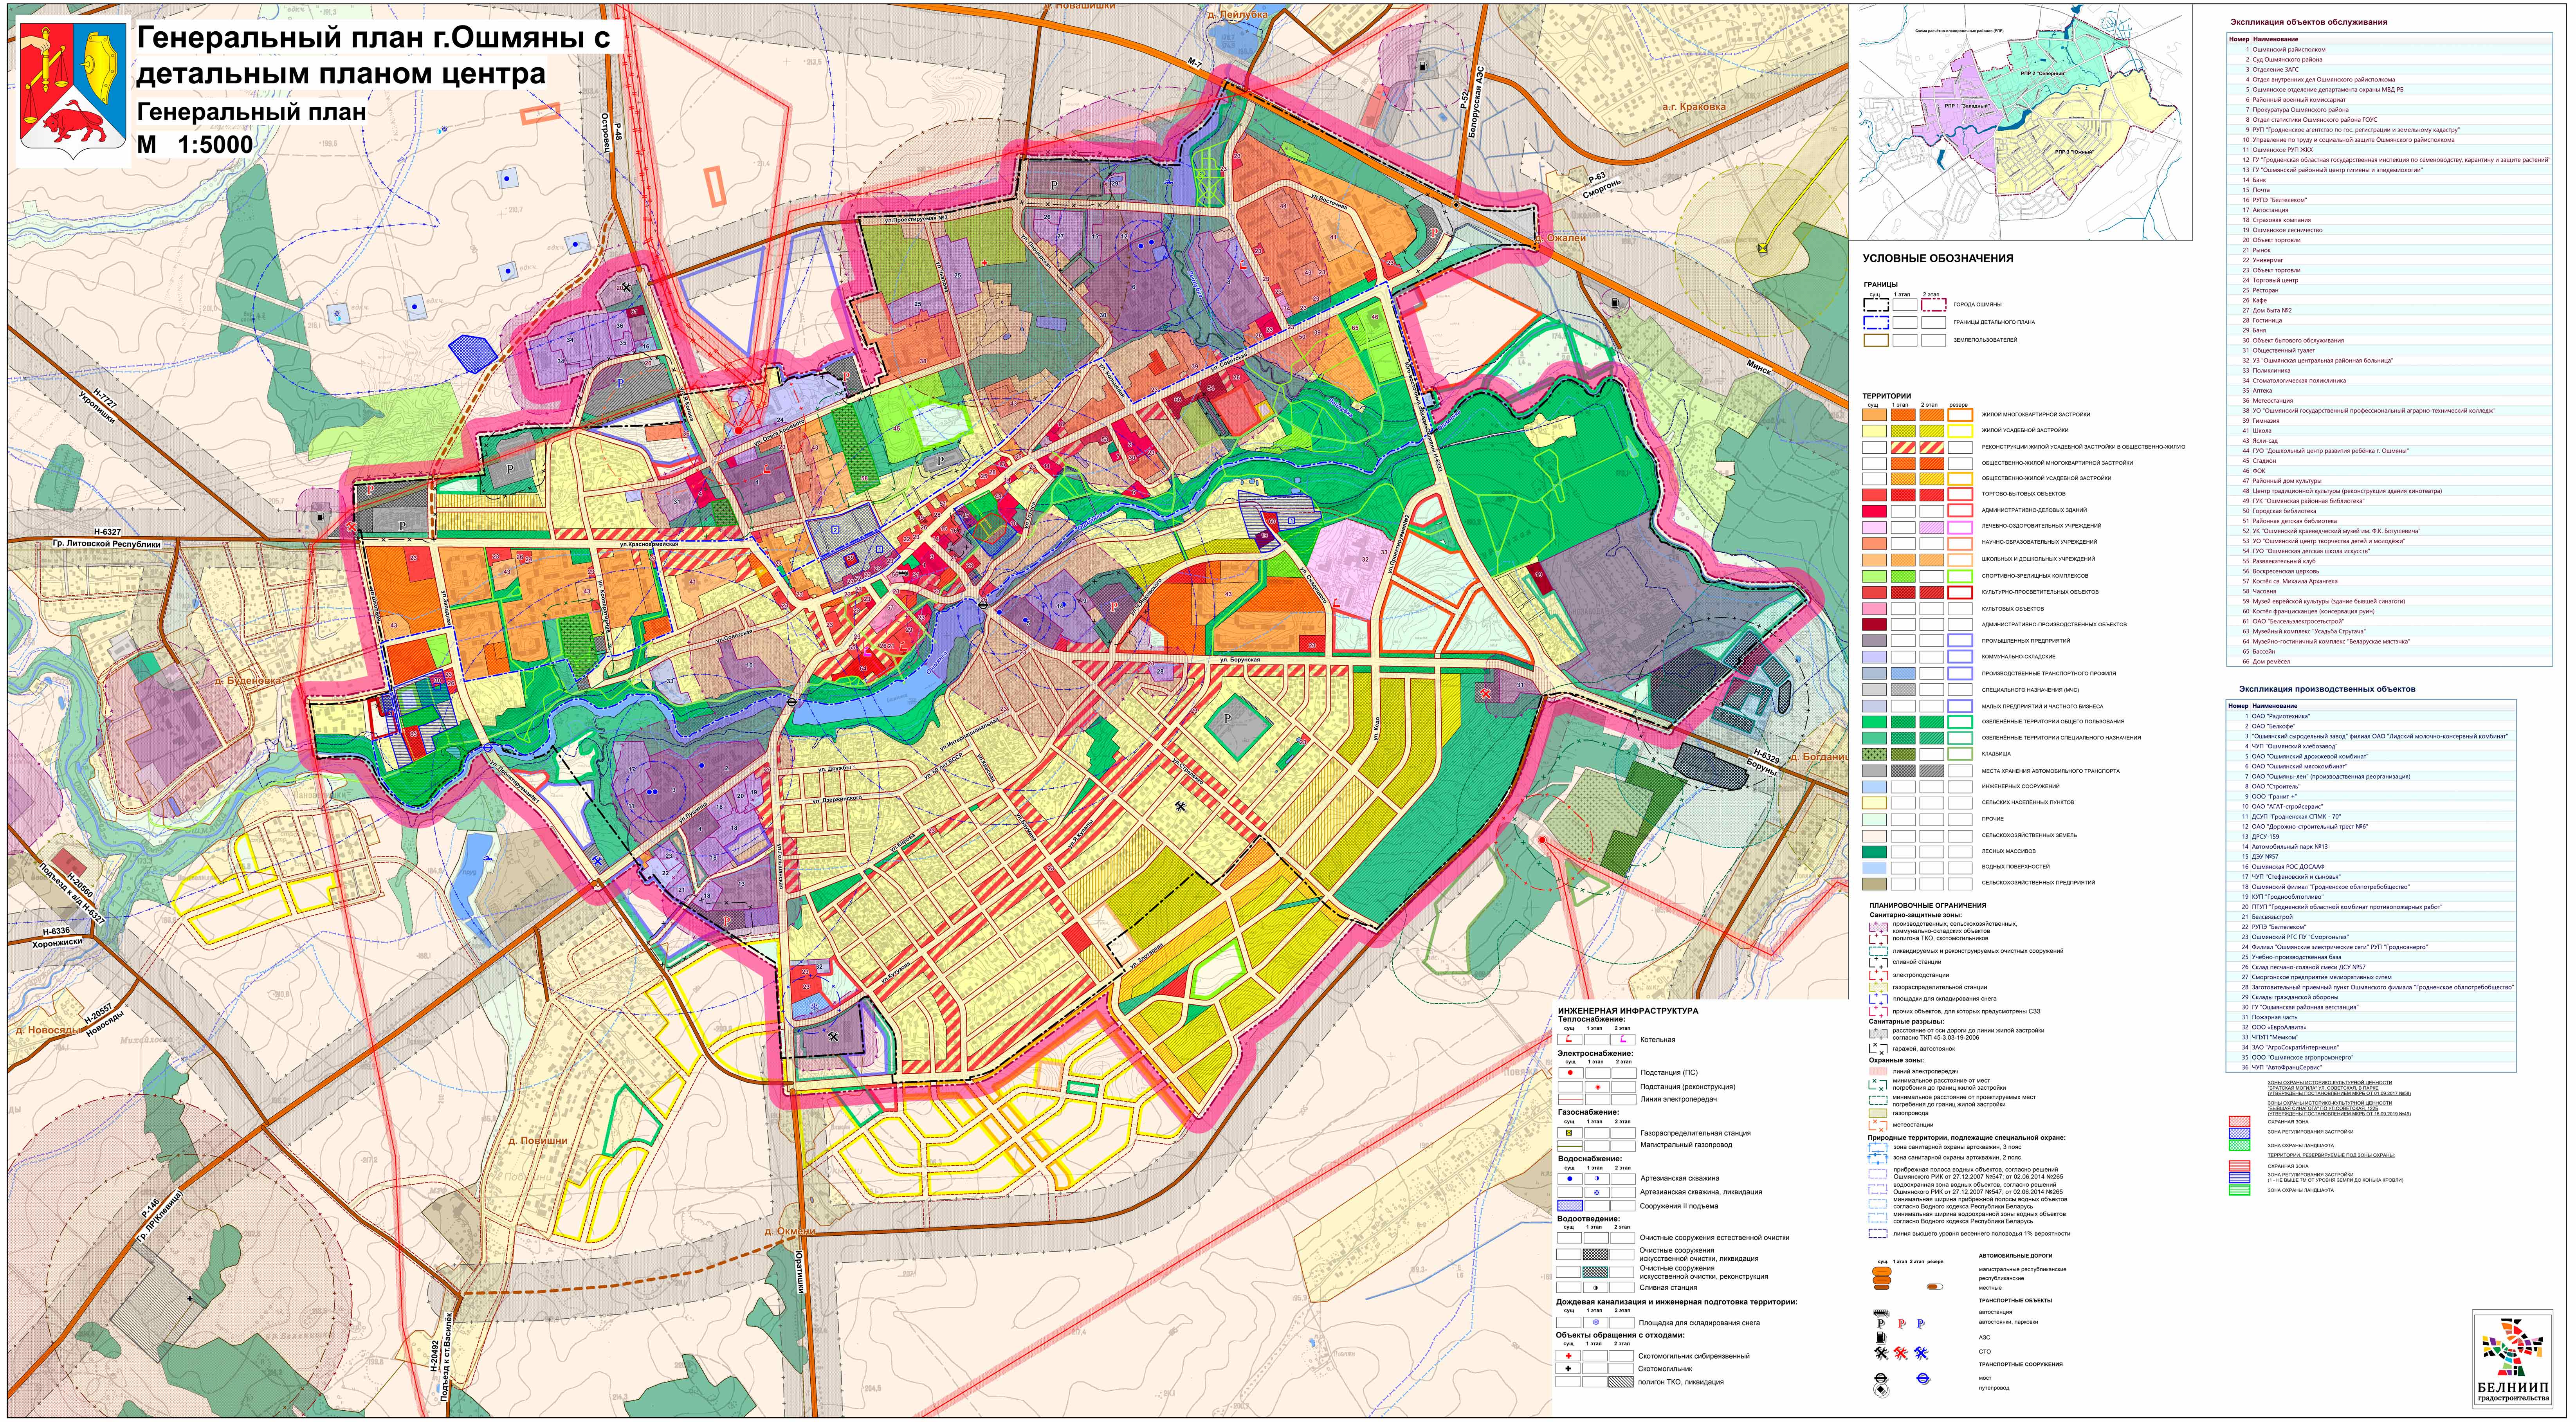The width and height of the screenshot is (2576, 1422).
Task: Click the blue СТО wrench legend icon
Action: (1921, 1353)
